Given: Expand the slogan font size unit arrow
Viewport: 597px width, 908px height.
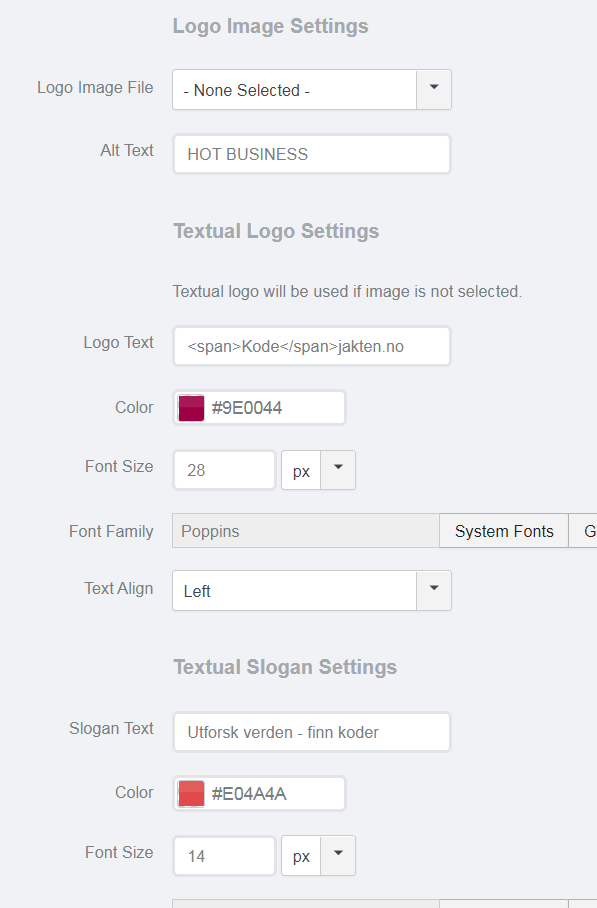Looking at the screenshot, I should pos(338,856).
